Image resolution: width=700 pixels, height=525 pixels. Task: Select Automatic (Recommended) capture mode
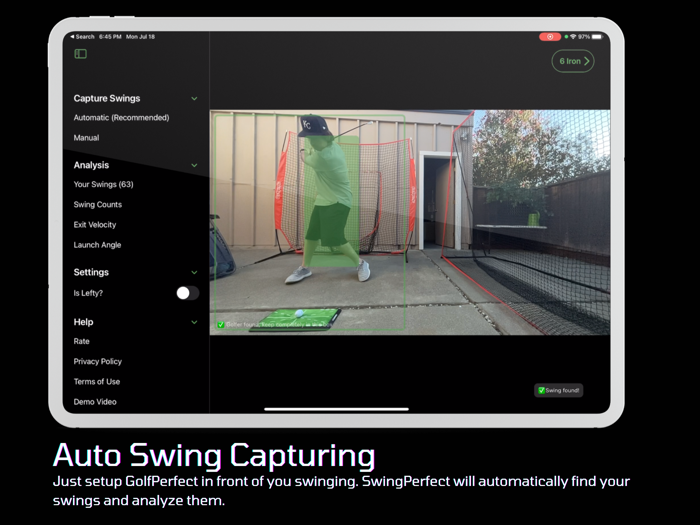tap(121, 118)
